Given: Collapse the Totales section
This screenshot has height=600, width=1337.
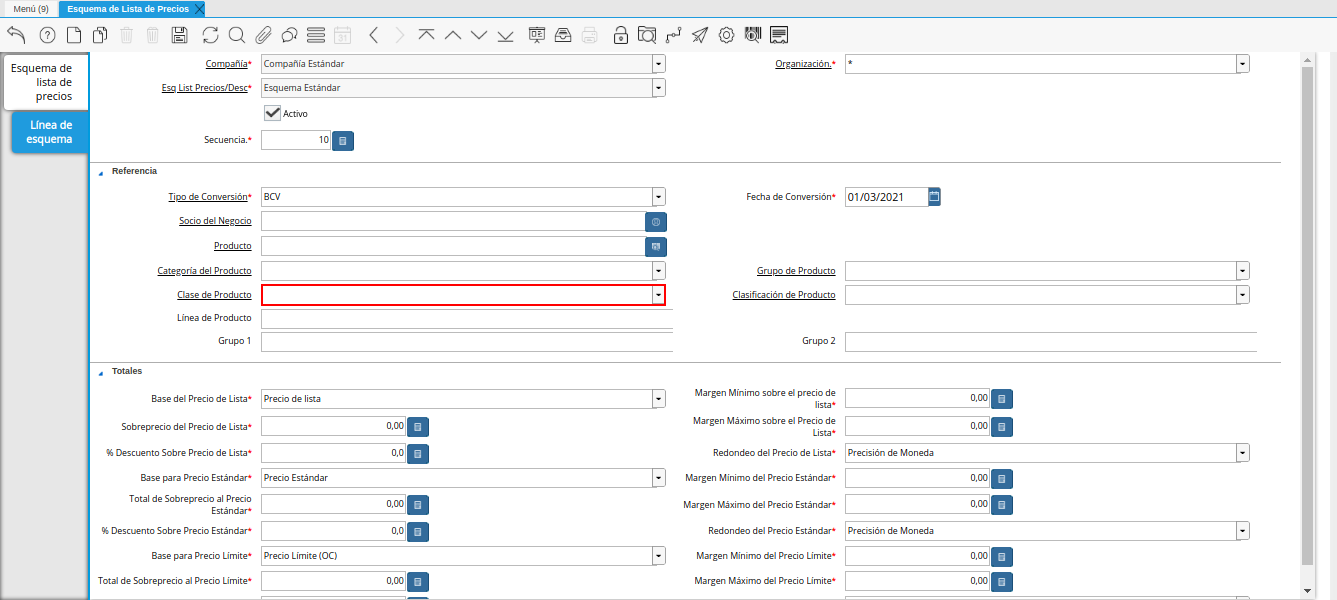Looking at the screenshot, I should coord(100,372).
